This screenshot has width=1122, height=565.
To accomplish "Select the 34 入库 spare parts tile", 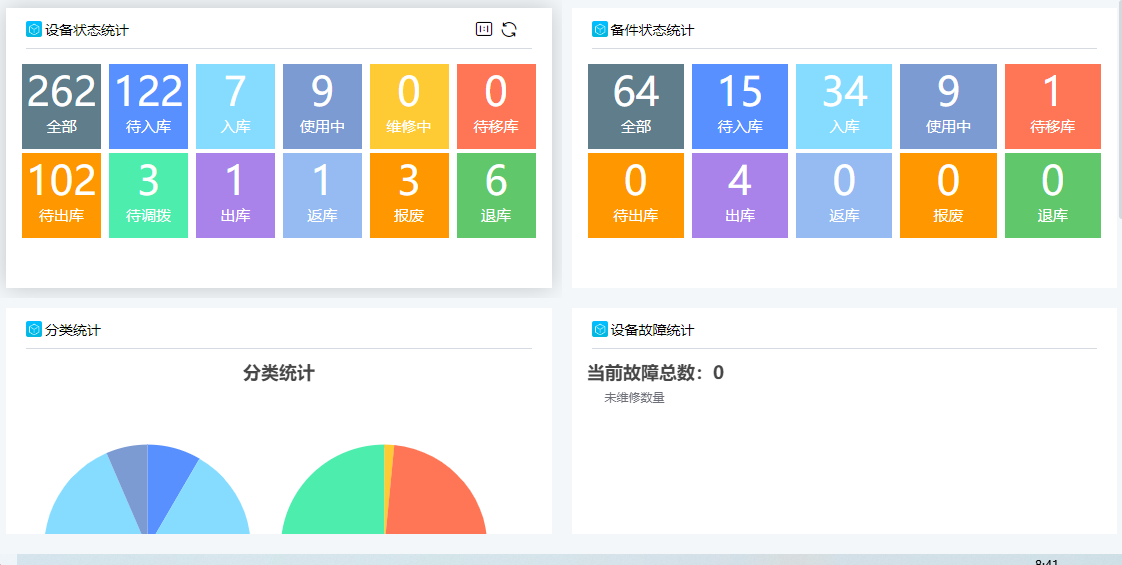I will coord(844,106).
